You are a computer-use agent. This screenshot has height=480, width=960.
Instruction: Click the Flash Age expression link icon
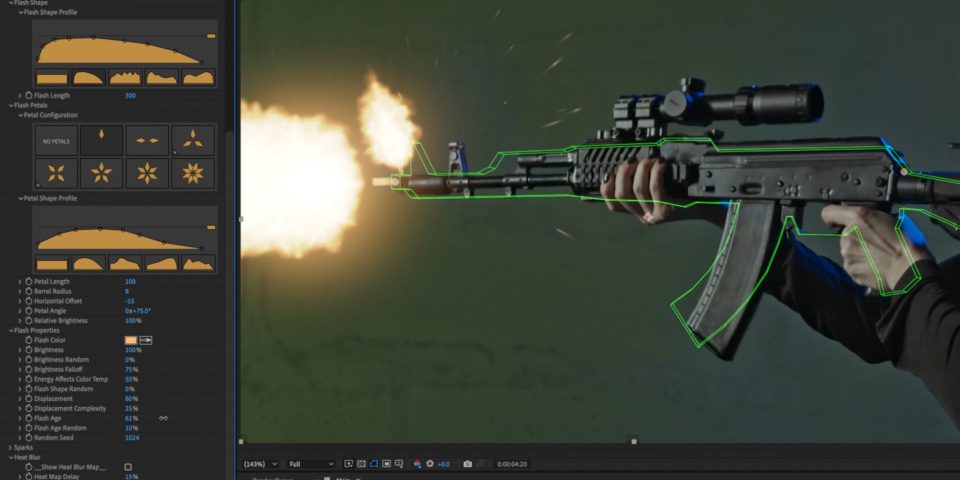click(163, 418)
